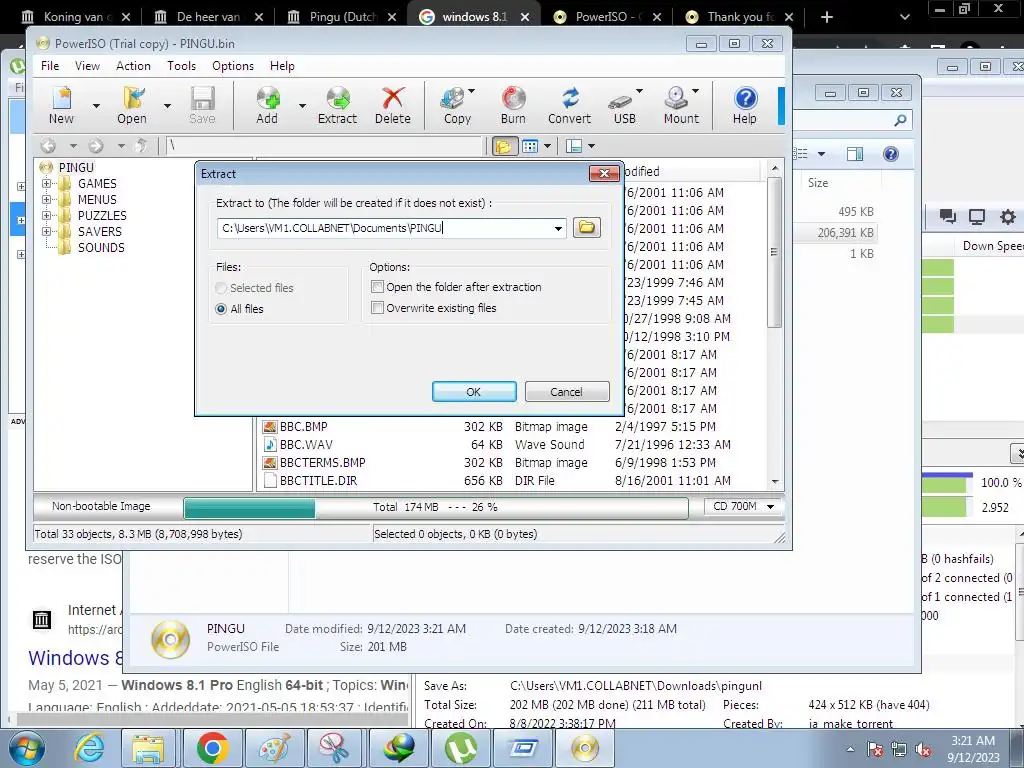1024x768 pixels.
Task: Click the Windows Start button
Action: click(27, 748)
